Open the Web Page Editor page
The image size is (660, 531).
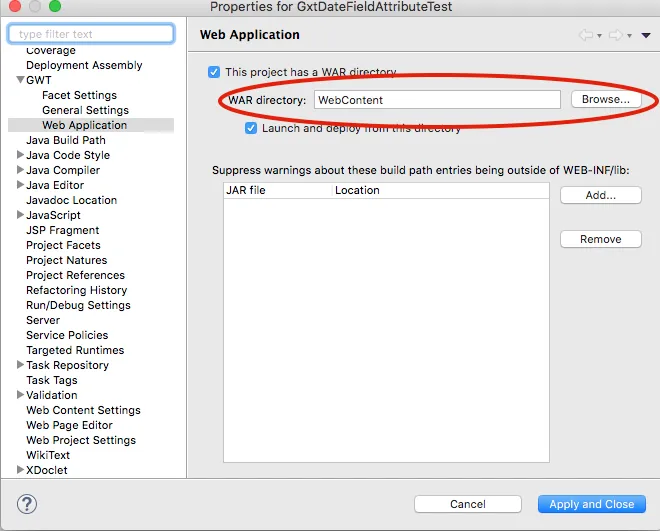pos(69,425)
